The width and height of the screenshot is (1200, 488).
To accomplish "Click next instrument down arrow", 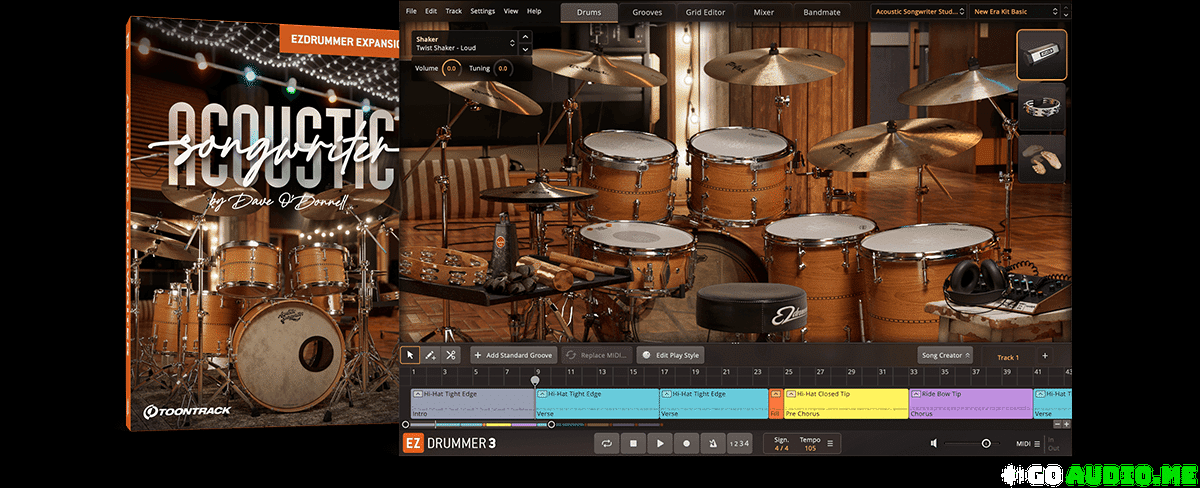I will [524, 48].
